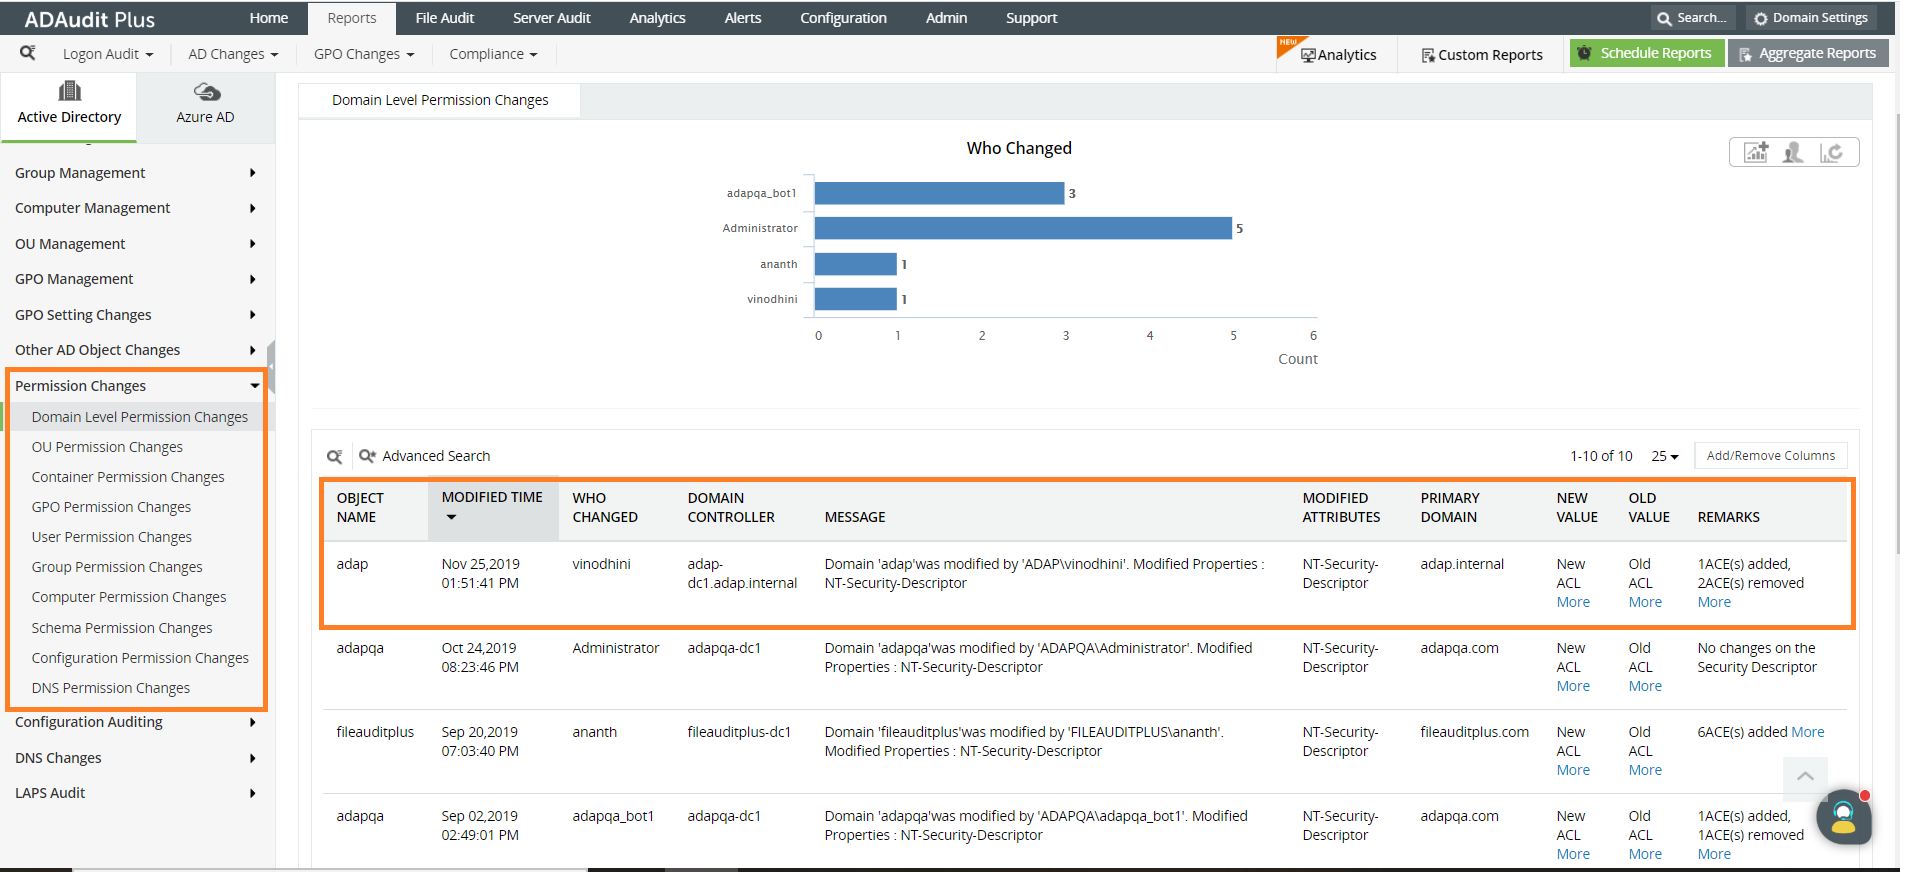Viewport: 1918px width, 872px height.
Task: Sort by the WHO CHANGED column header
Action: coord(605,507)
